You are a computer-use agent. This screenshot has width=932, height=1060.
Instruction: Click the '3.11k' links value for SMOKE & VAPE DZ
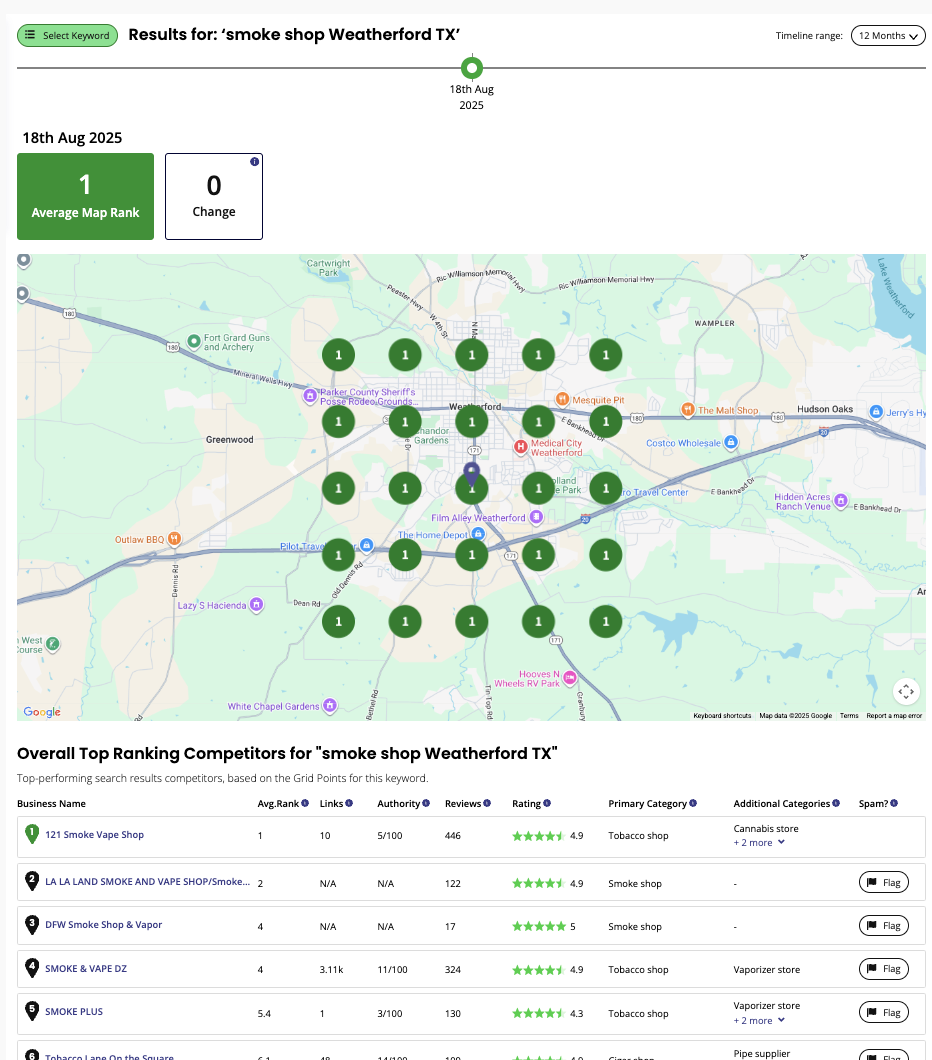click(331, 969)
